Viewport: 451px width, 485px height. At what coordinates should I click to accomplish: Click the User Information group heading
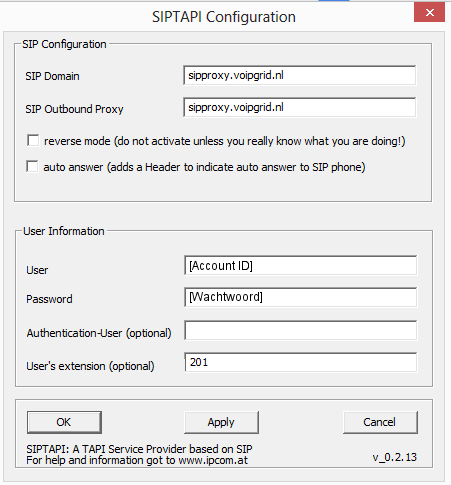click(x=64, y=231)
